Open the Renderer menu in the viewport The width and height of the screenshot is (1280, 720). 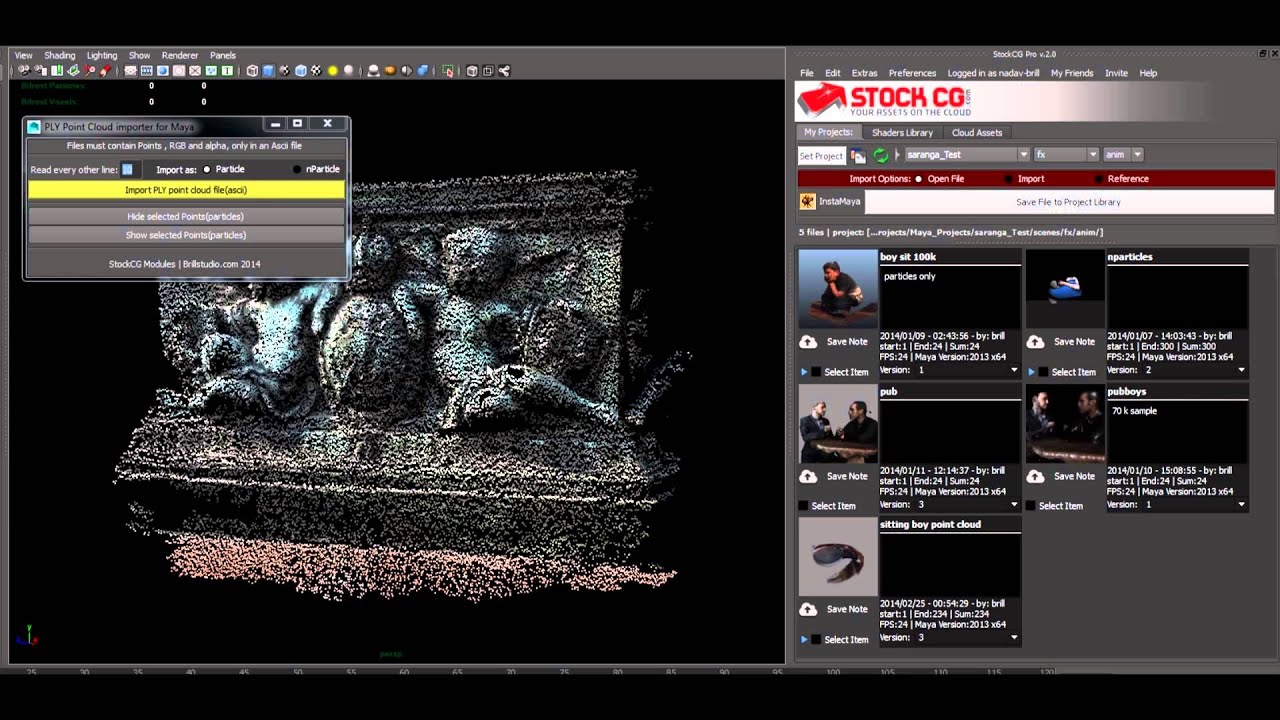click(x=180, y=56)
